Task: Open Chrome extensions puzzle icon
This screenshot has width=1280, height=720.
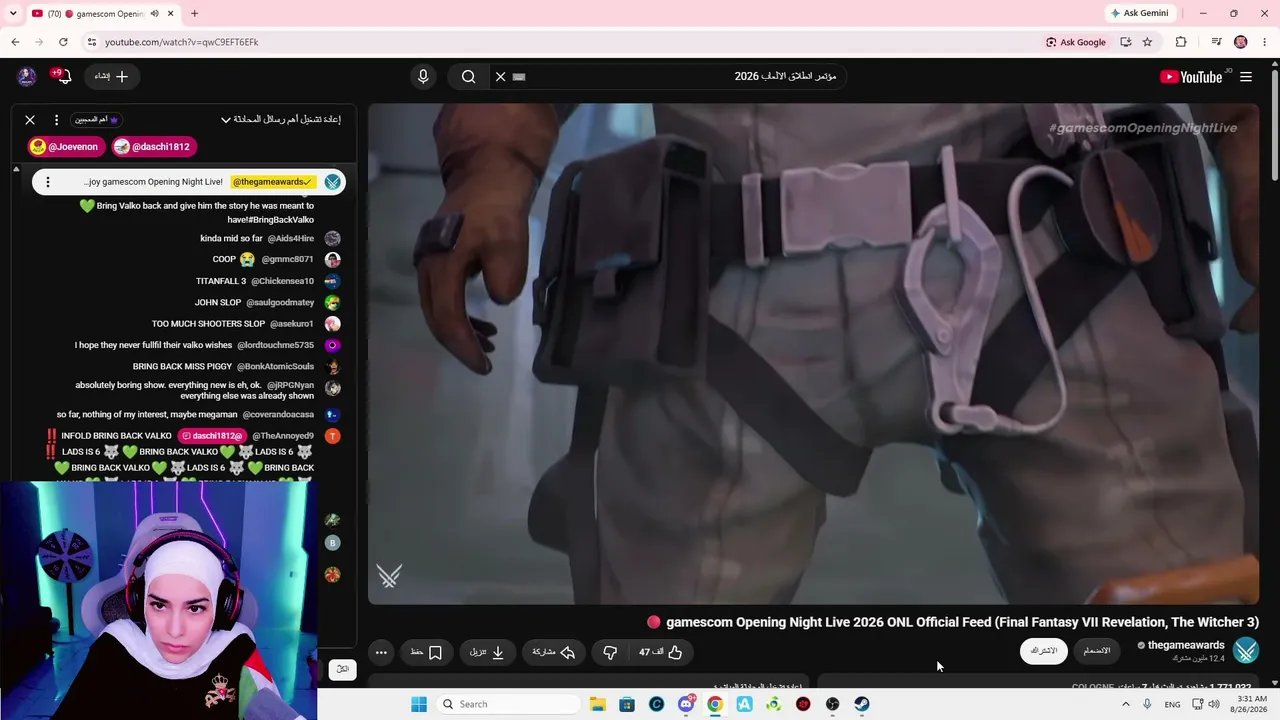Action: click(1181, 42)
